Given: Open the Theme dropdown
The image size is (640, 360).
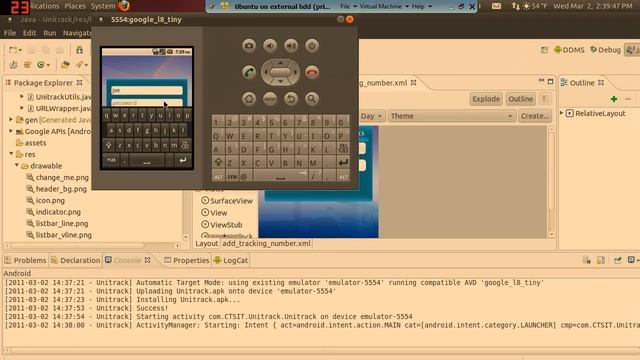Looking at the screenshot, I should 451,116.
